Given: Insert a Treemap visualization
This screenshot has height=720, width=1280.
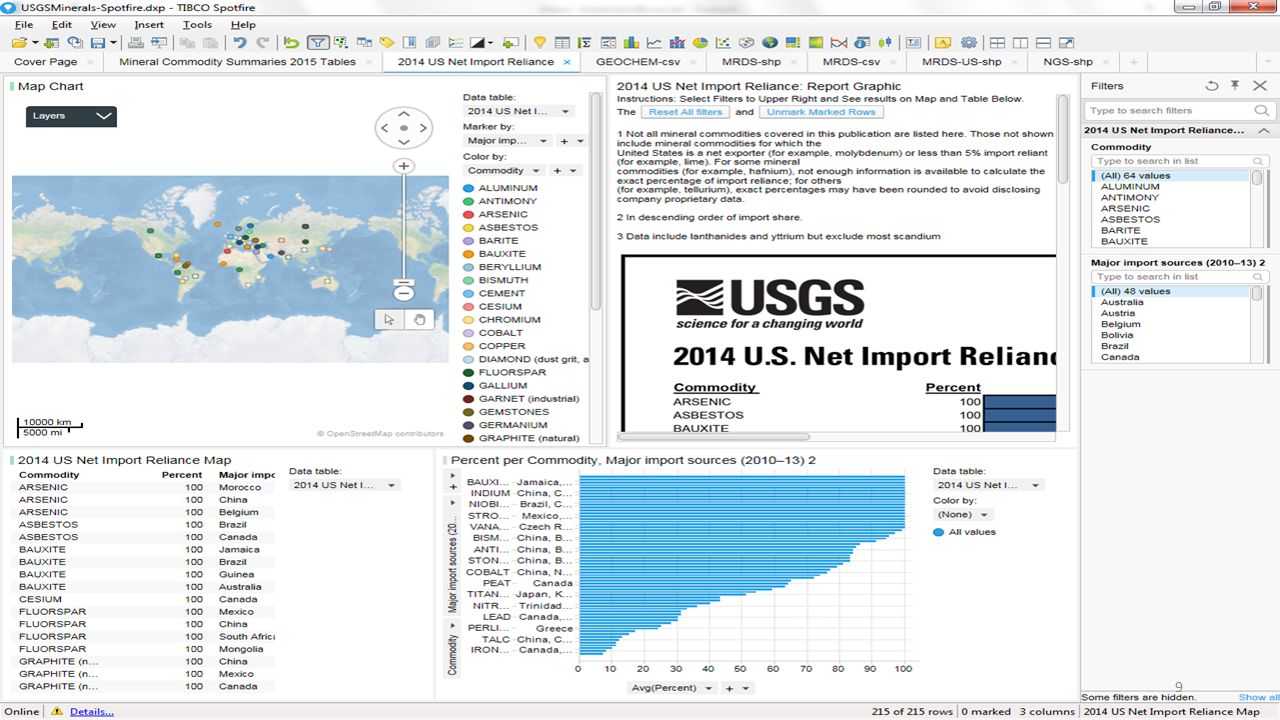Looking at the screenshot, I should point(793,43).
